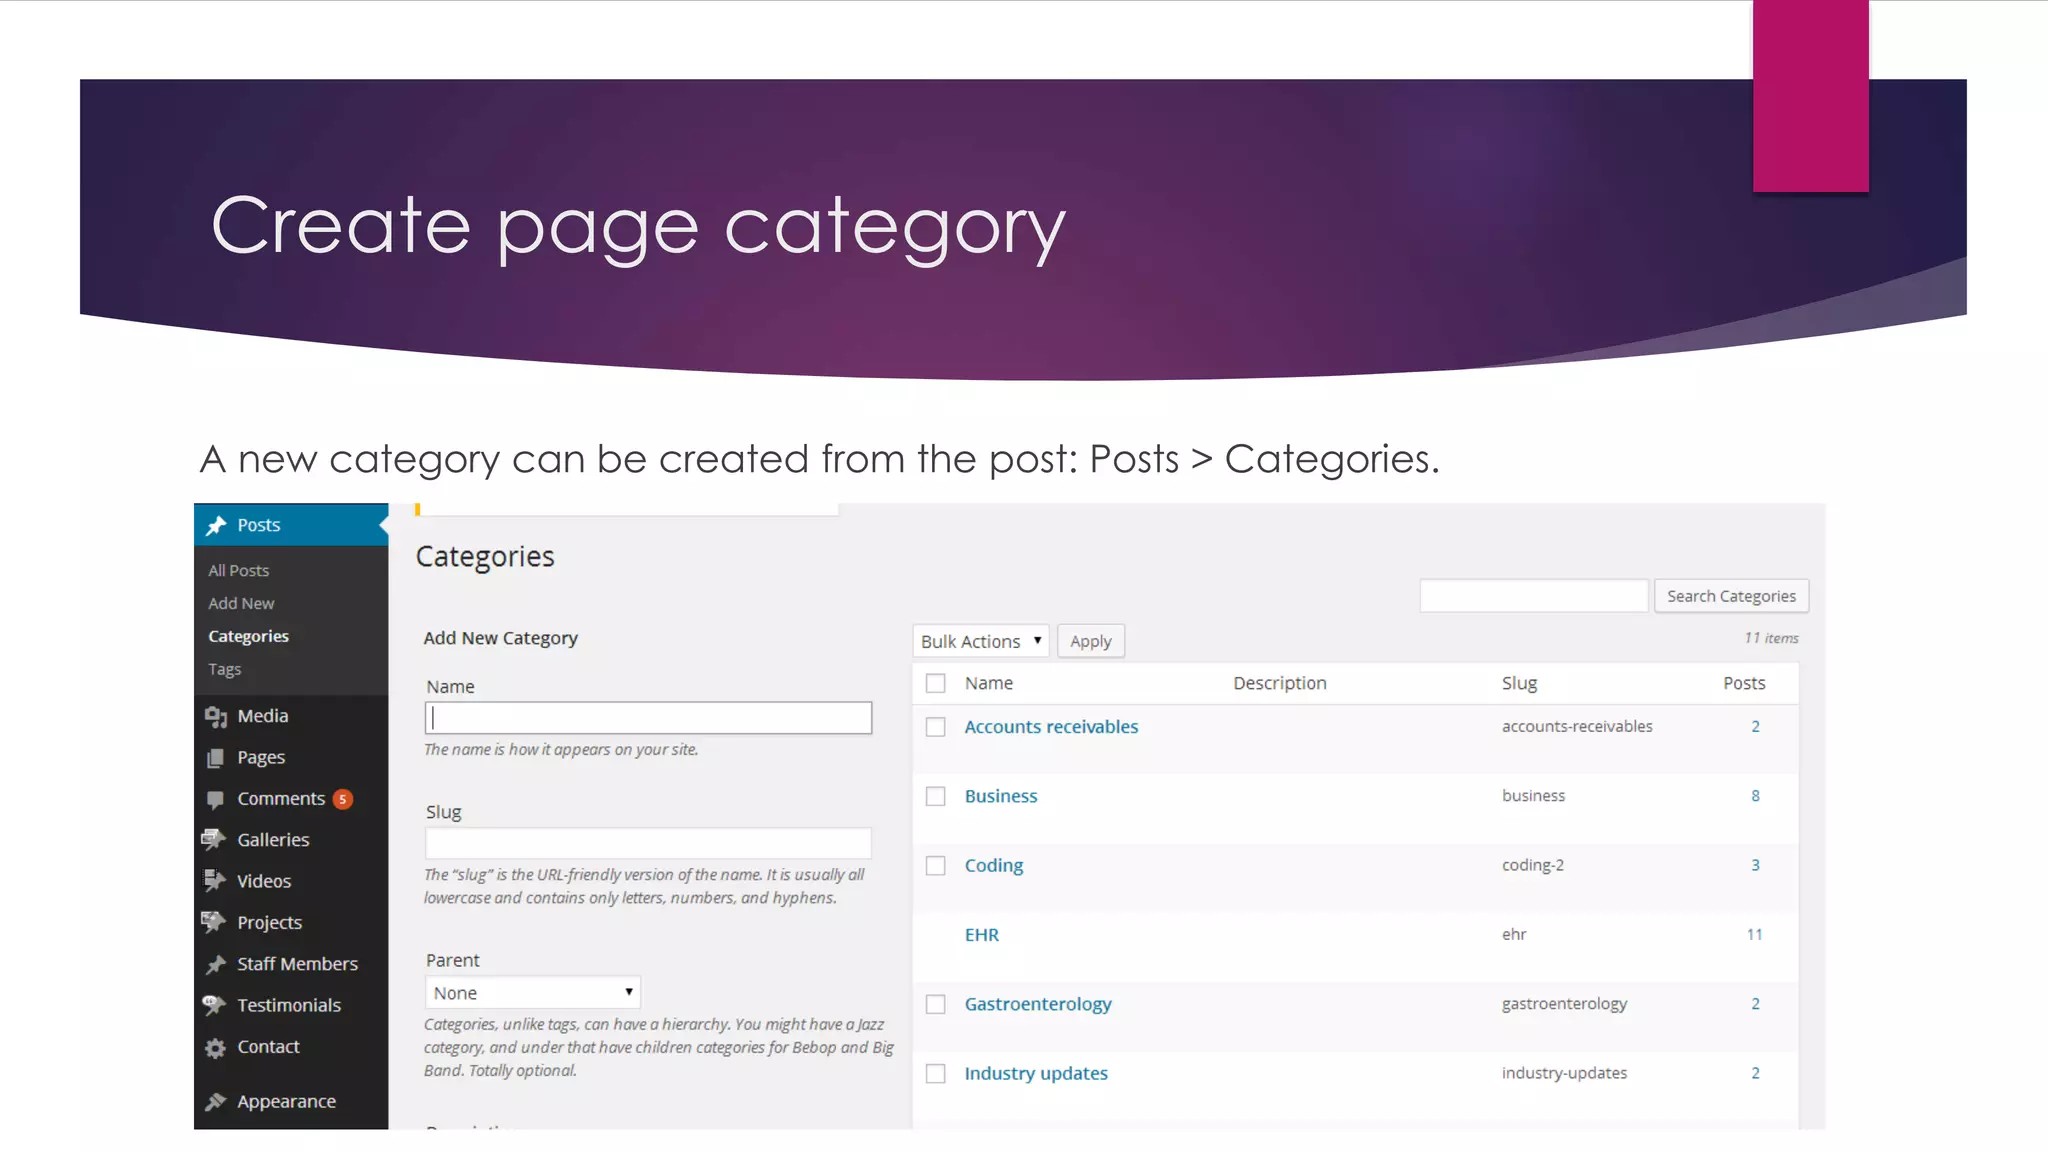Click post count 2 for Accounts receivables

tap(1755, 727)
